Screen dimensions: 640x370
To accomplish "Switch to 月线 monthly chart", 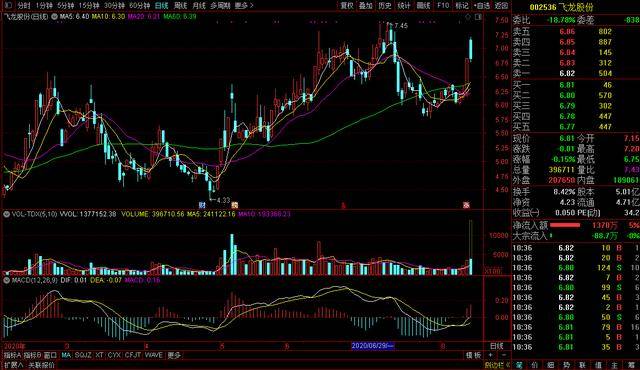I will (198, 5).
